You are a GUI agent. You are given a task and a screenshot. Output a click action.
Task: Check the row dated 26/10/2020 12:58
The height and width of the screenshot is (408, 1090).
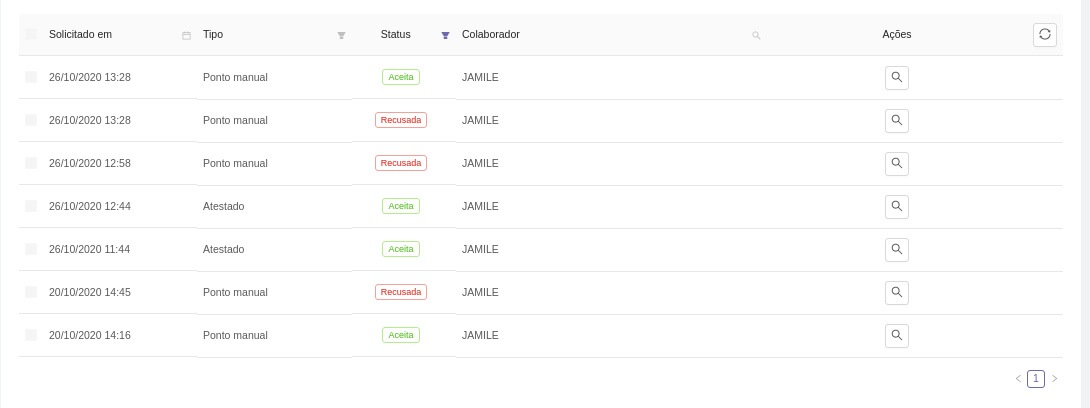(x=31, y=163)
